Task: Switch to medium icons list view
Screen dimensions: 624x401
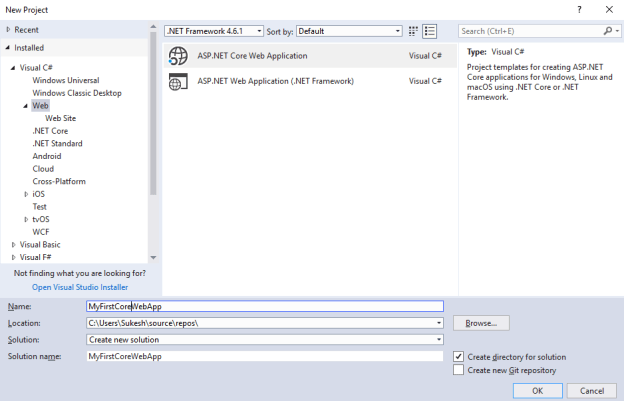Action: 429,31
